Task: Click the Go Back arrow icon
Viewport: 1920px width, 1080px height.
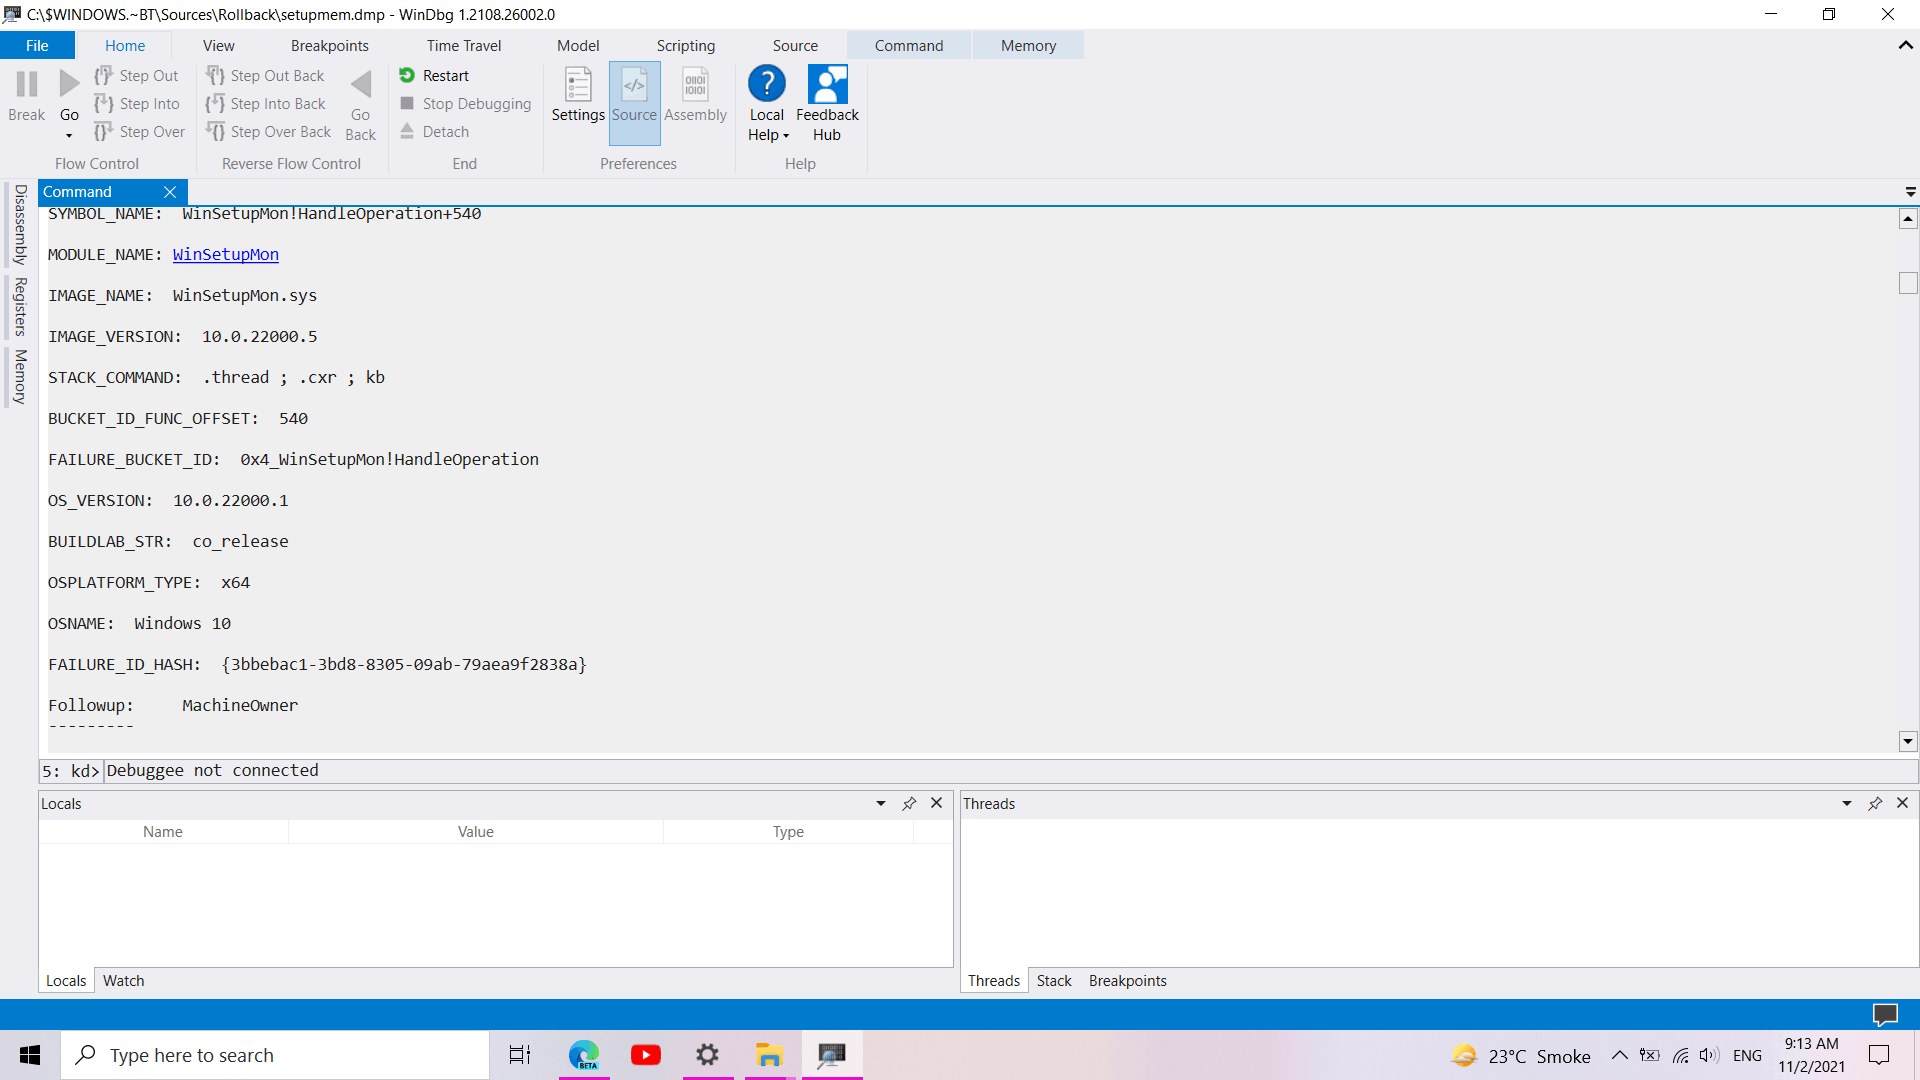Action: click(361, 85)
